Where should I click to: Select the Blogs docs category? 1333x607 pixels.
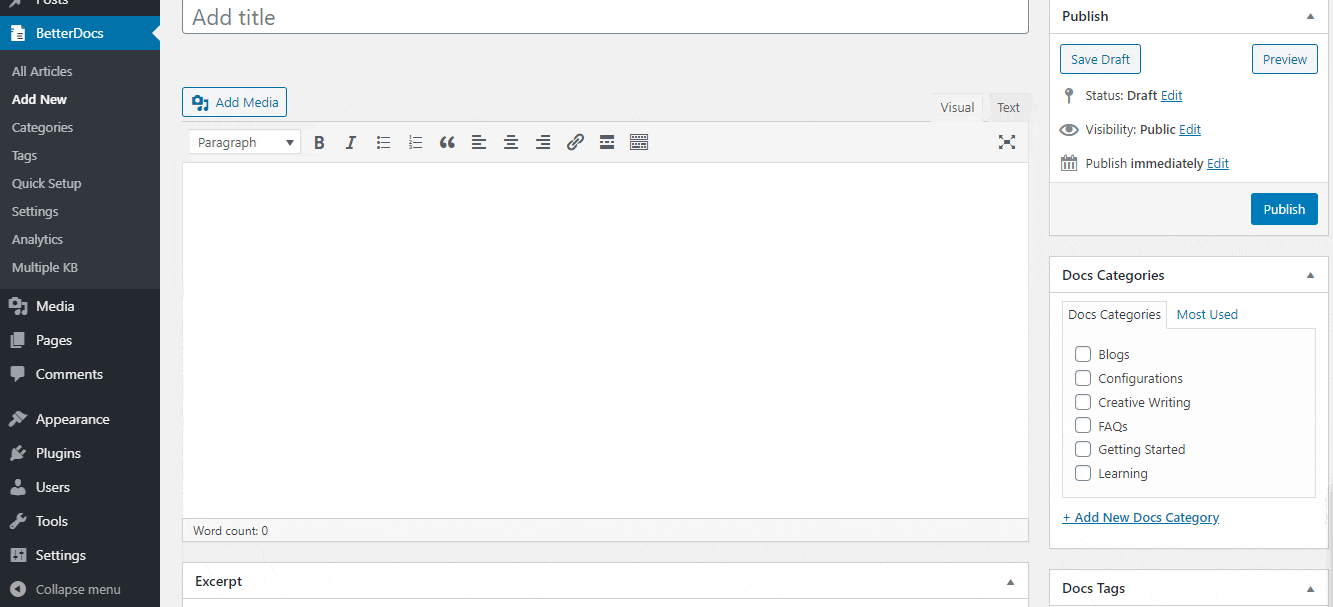click(x=1083, y=354)
